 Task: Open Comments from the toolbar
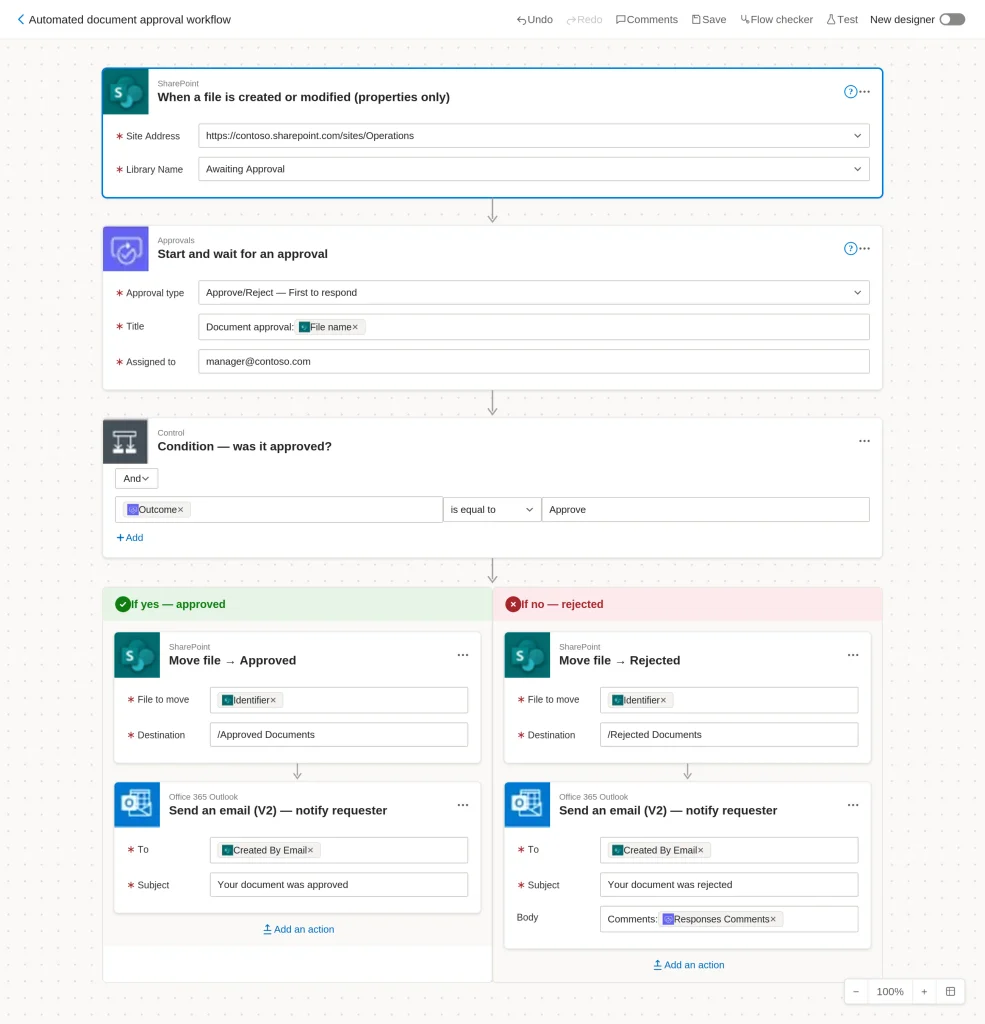pyautogui.click(x=647, y=20)
